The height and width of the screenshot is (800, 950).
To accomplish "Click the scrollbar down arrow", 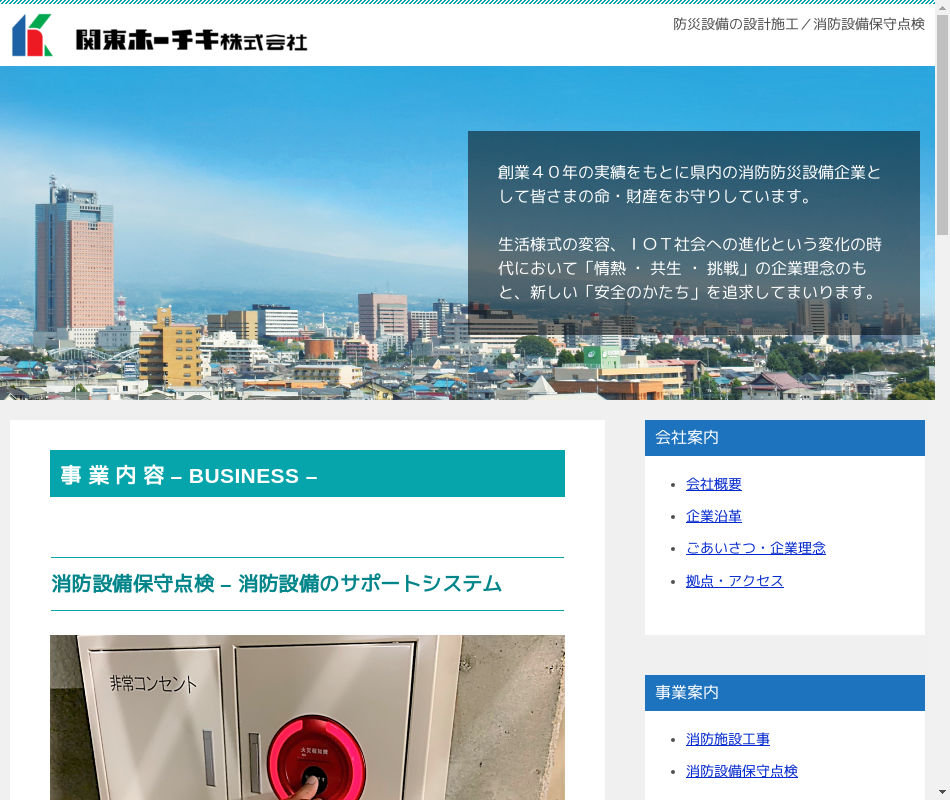I will coord(942,792).
